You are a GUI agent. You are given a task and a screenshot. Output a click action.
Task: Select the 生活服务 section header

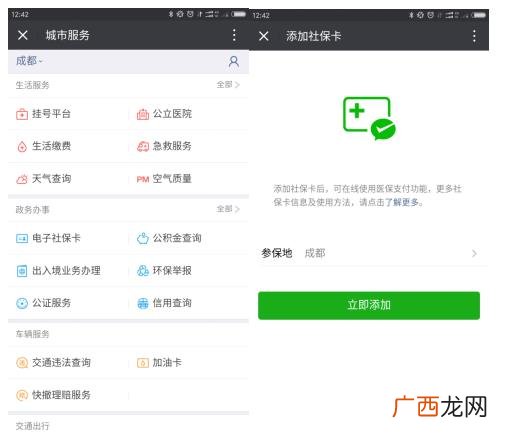tap(32, 85)
